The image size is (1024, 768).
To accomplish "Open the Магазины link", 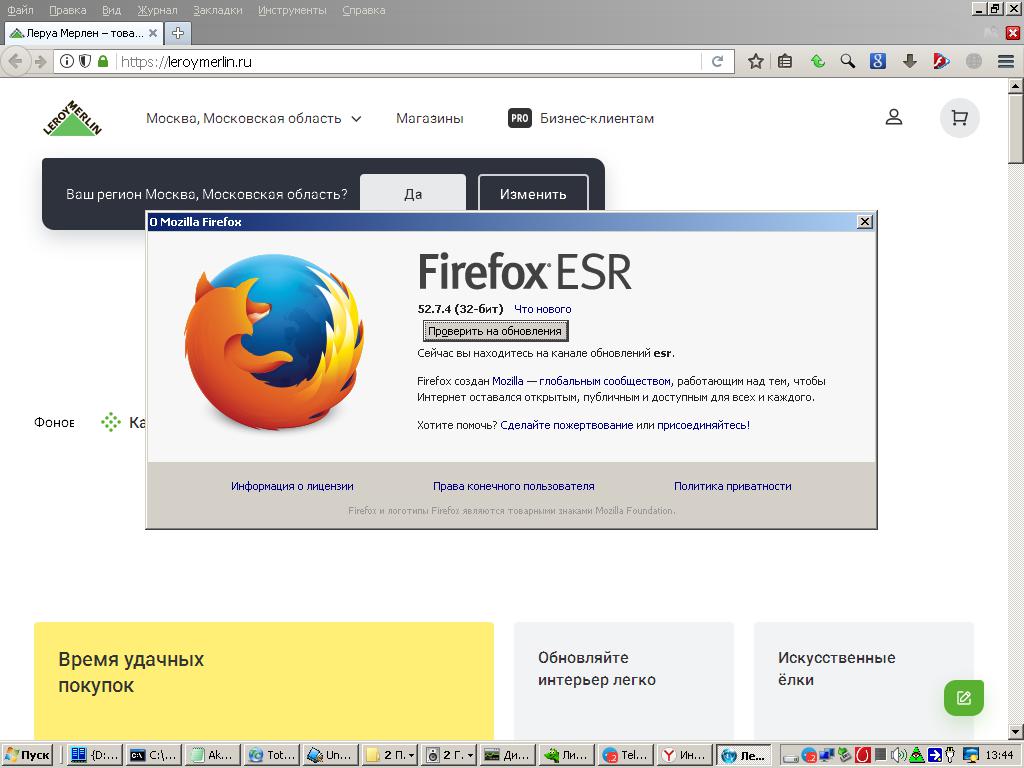I will point(430,118).
